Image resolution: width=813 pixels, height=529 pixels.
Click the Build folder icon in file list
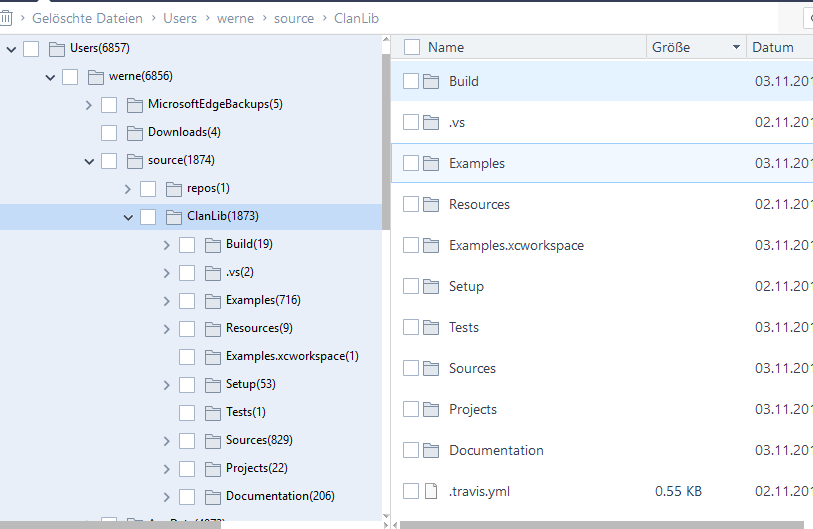431,81
